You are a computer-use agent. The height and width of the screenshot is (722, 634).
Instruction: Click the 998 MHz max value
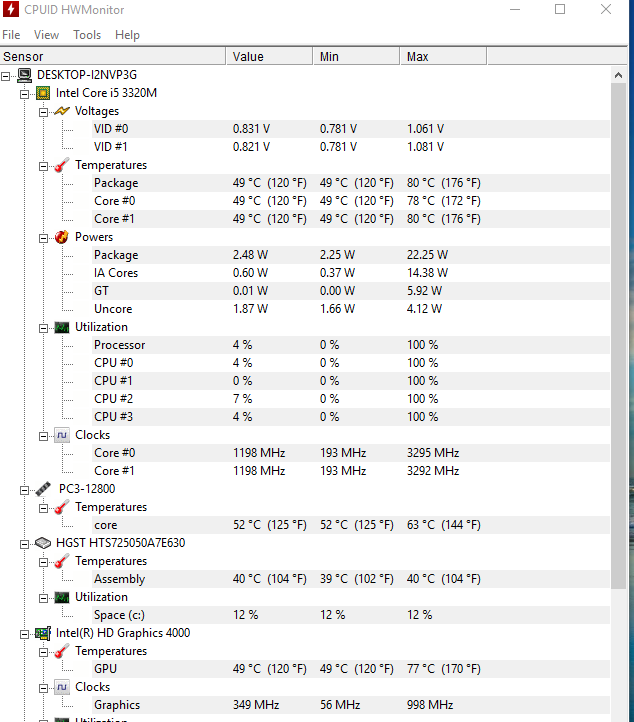coord(430,705)
